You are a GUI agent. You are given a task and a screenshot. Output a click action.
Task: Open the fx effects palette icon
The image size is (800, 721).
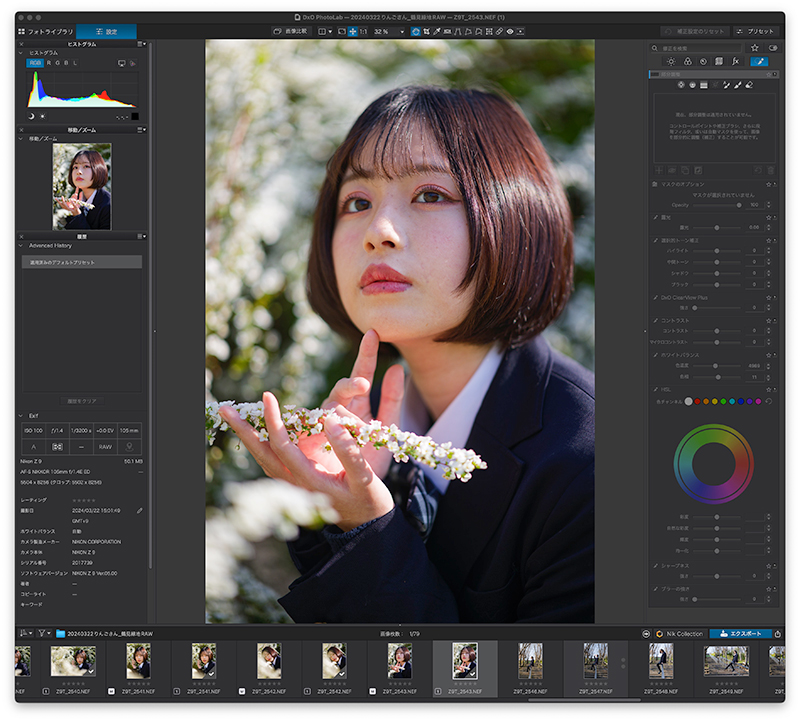coord(735,62)
